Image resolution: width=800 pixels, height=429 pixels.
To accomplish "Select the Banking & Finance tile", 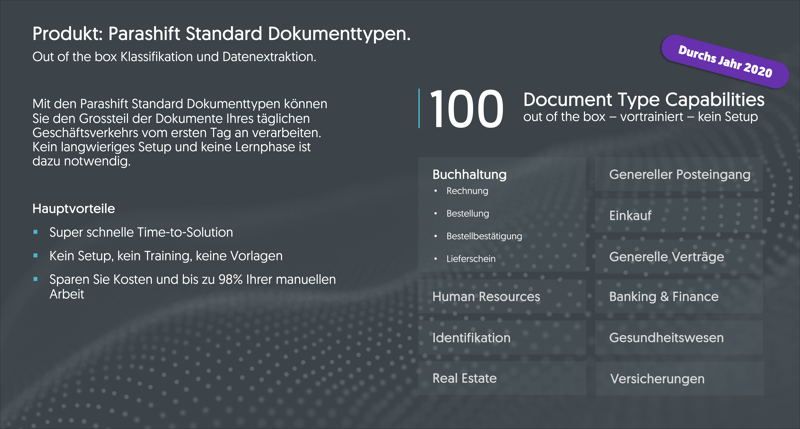I will click(679, 296).
